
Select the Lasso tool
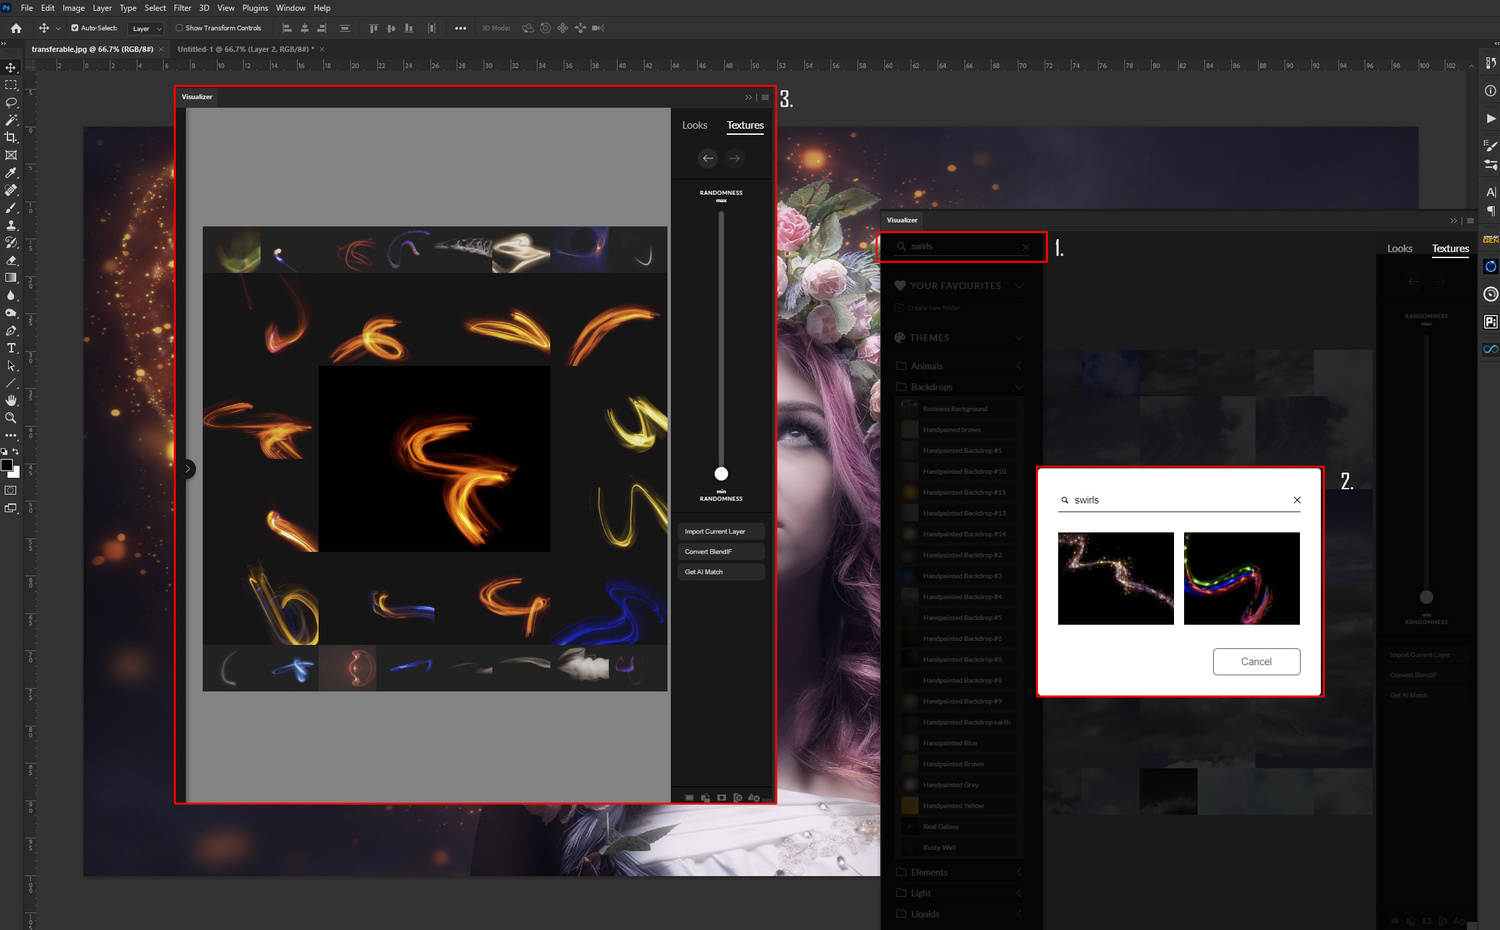pyautogui.click(x=11, y=103)
